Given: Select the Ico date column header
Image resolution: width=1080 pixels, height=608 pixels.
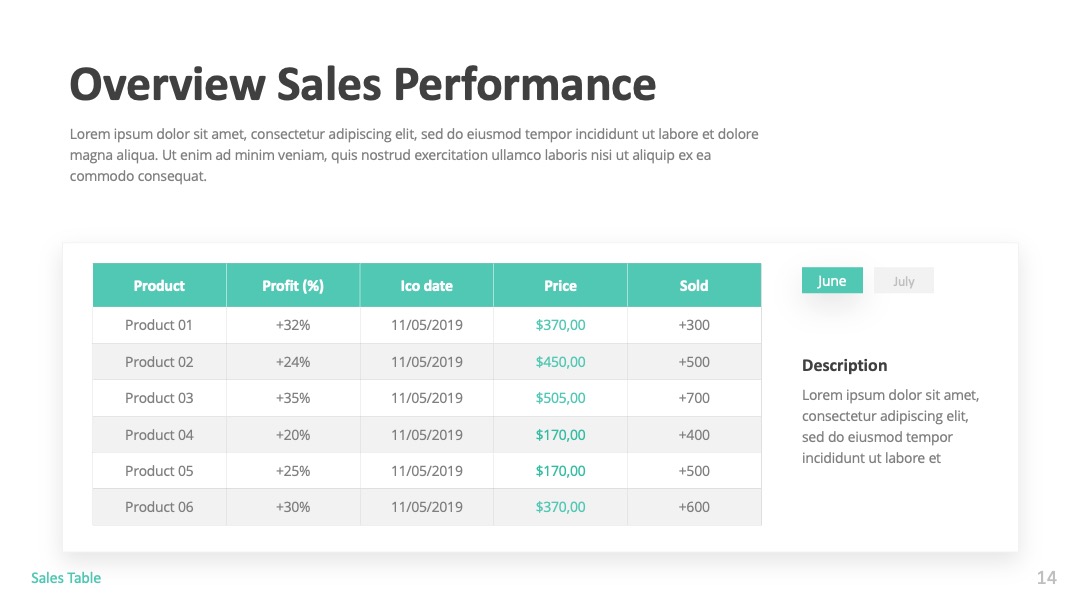Looking at the screenshot, I should coord(426,285).
